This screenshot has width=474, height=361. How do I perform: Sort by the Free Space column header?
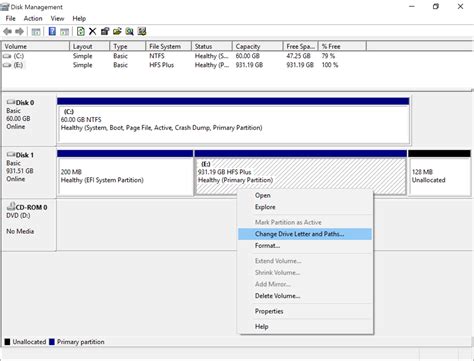[x=301, y=46]
